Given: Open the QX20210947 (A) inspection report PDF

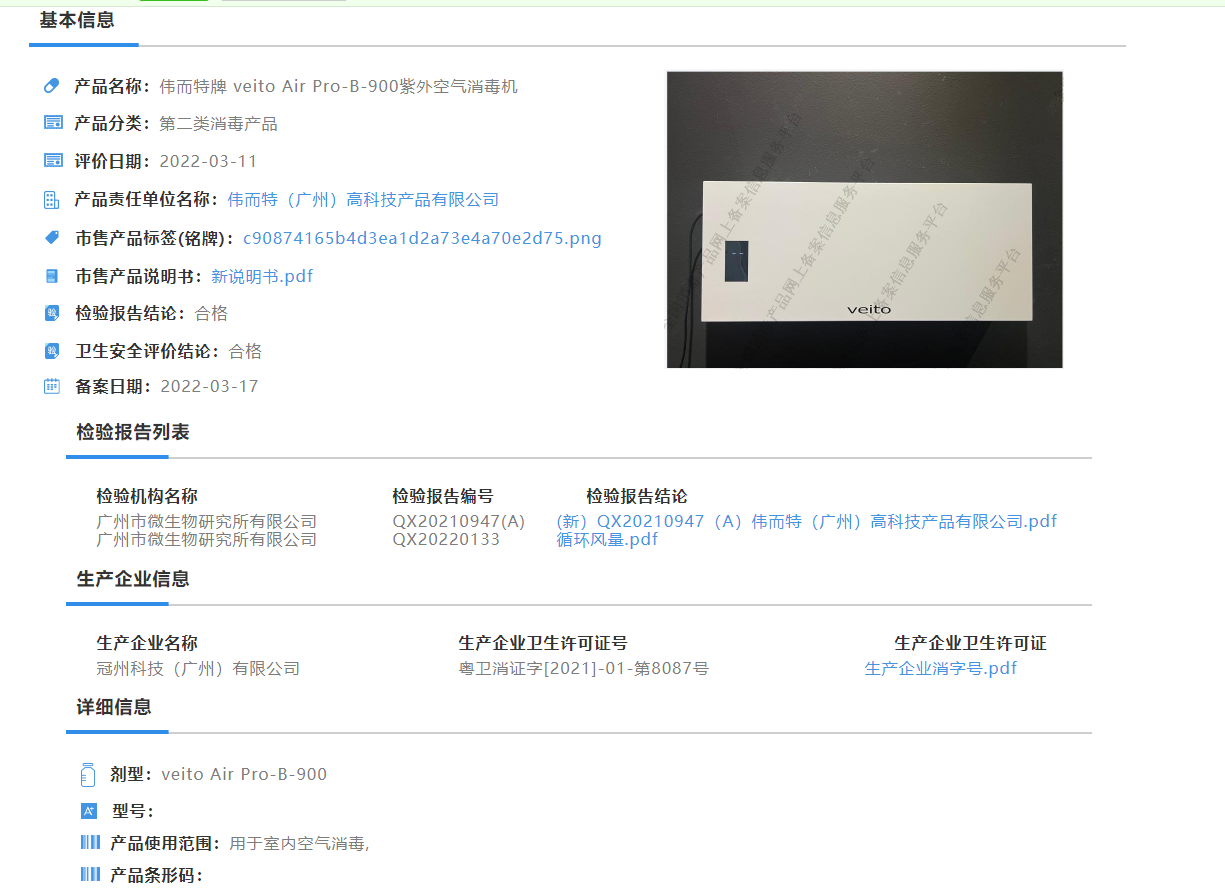Looking at the screenshot, I should pos(806,521).
